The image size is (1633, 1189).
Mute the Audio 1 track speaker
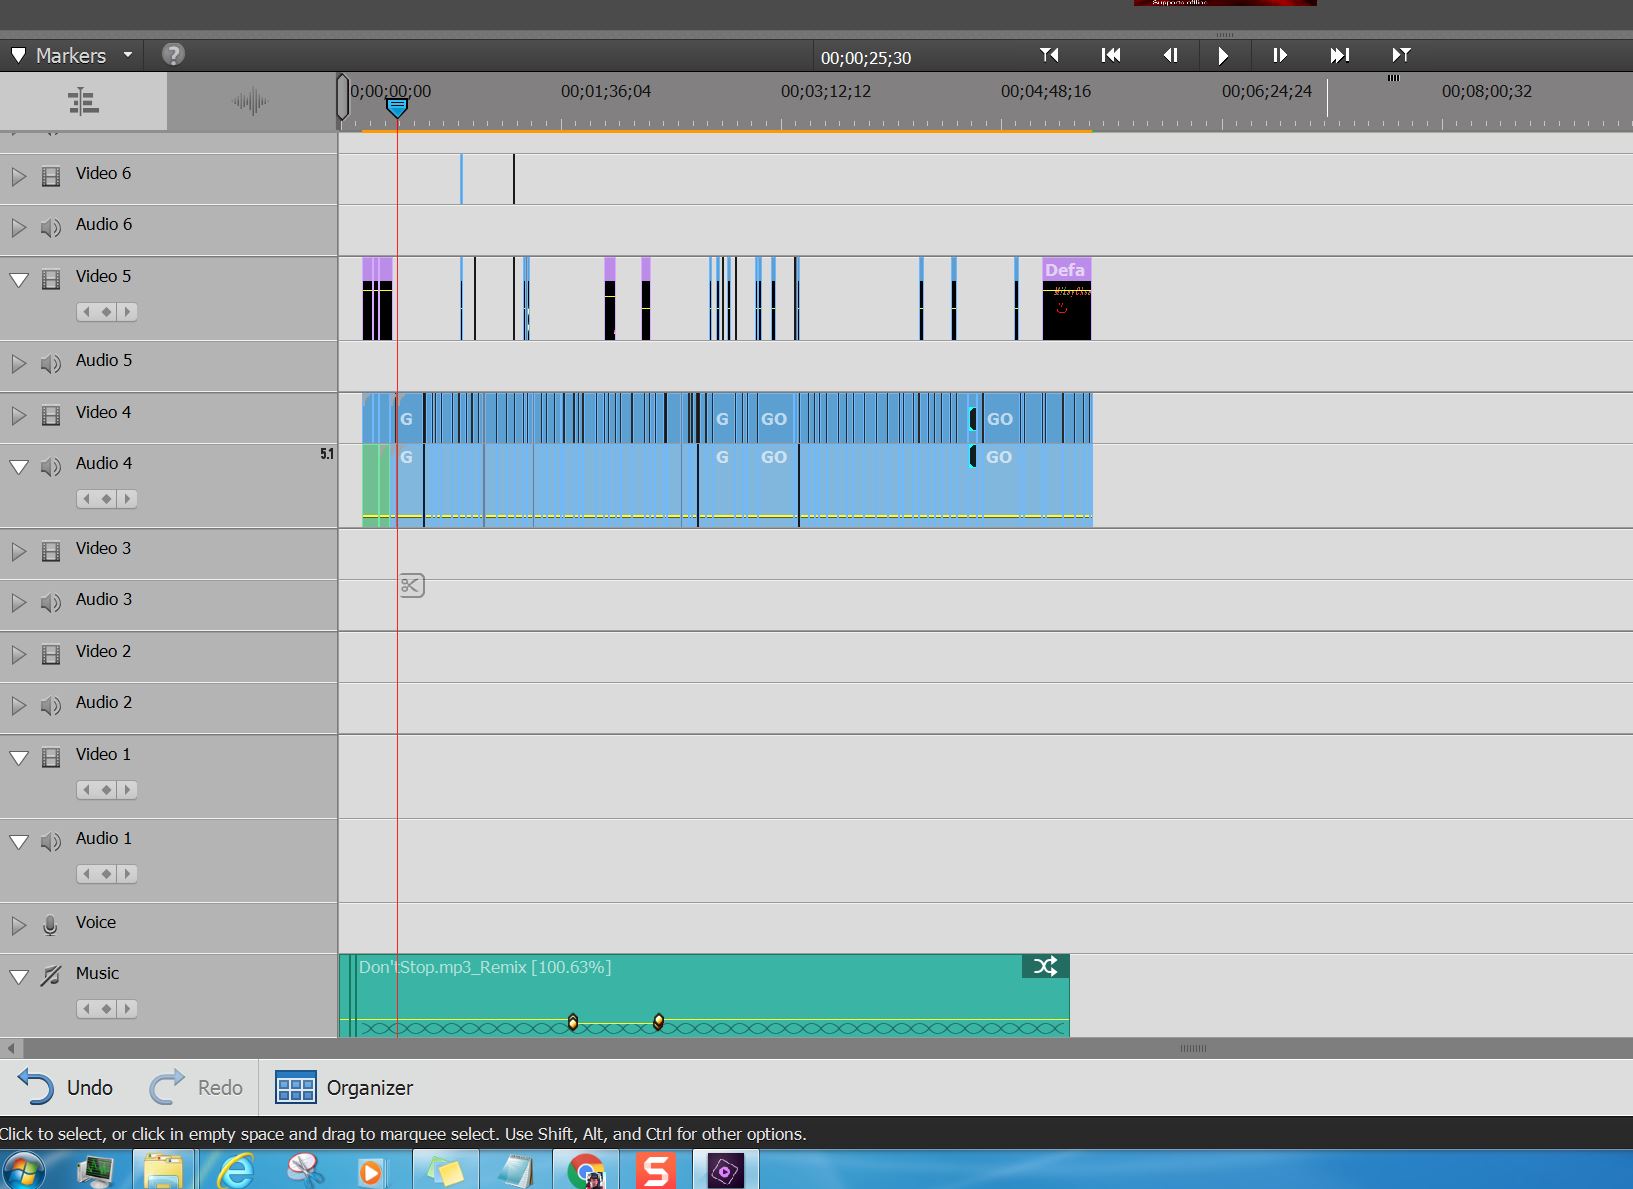point(51,842)
